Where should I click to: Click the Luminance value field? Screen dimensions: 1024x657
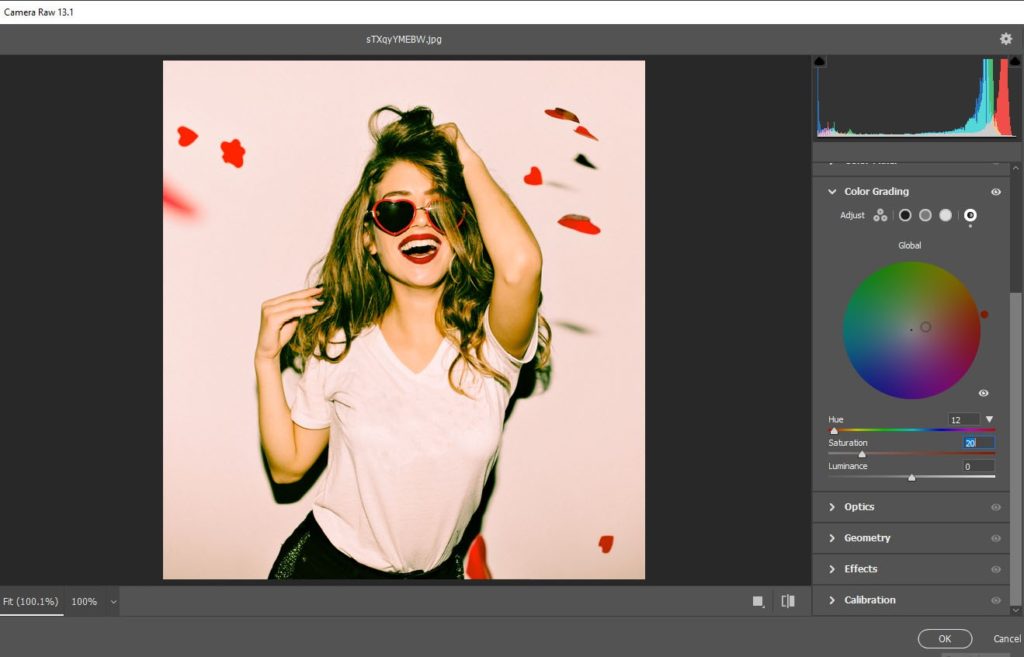pos(979,466)
